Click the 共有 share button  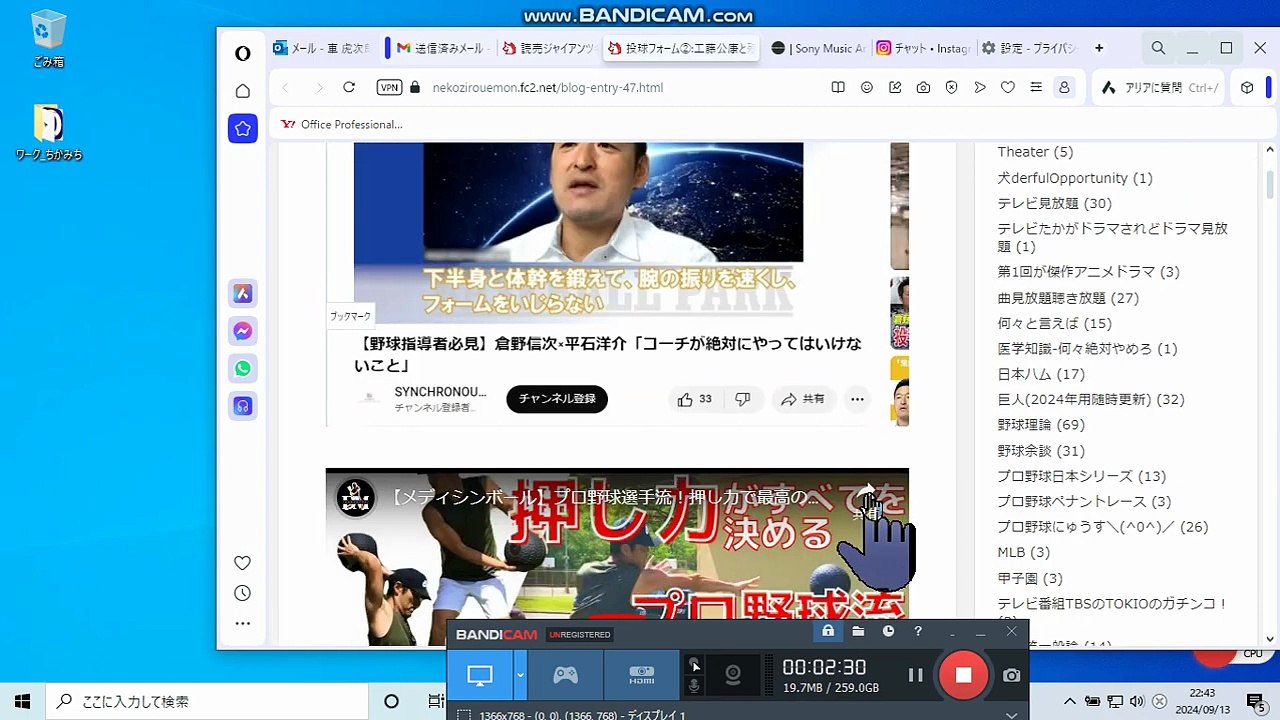[803, 399]
